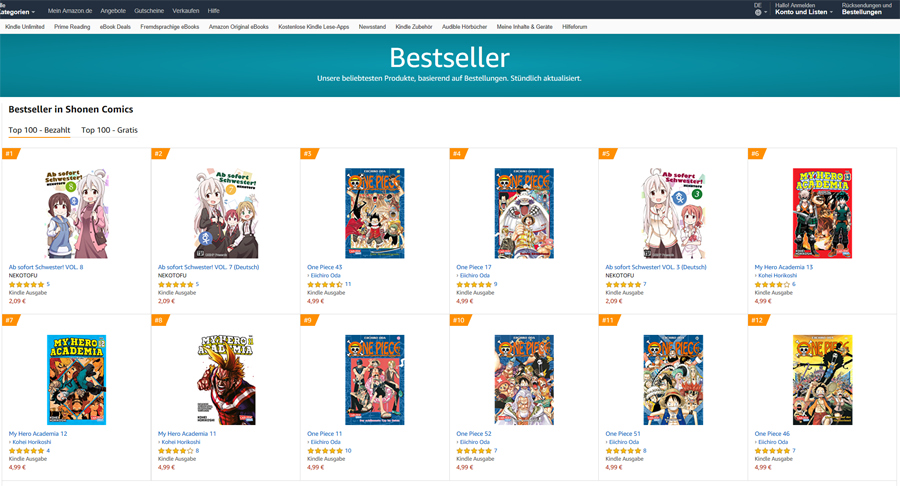Click Rücksendungen und Bestellungen
900x486 pixels.
coord(866,9)
